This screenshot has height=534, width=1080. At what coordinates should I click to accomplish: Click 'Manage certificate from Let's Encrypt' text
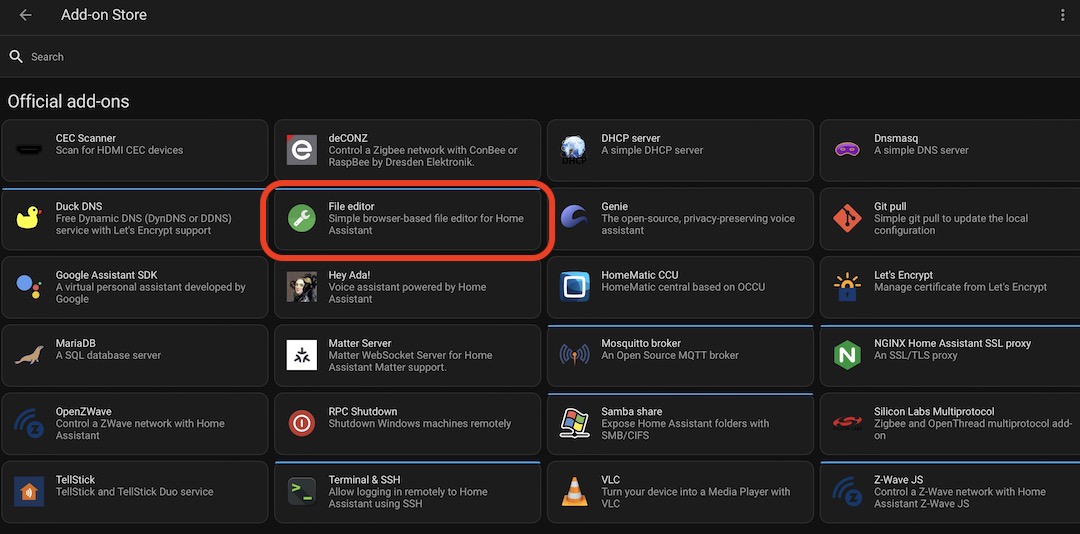point(960,287)
